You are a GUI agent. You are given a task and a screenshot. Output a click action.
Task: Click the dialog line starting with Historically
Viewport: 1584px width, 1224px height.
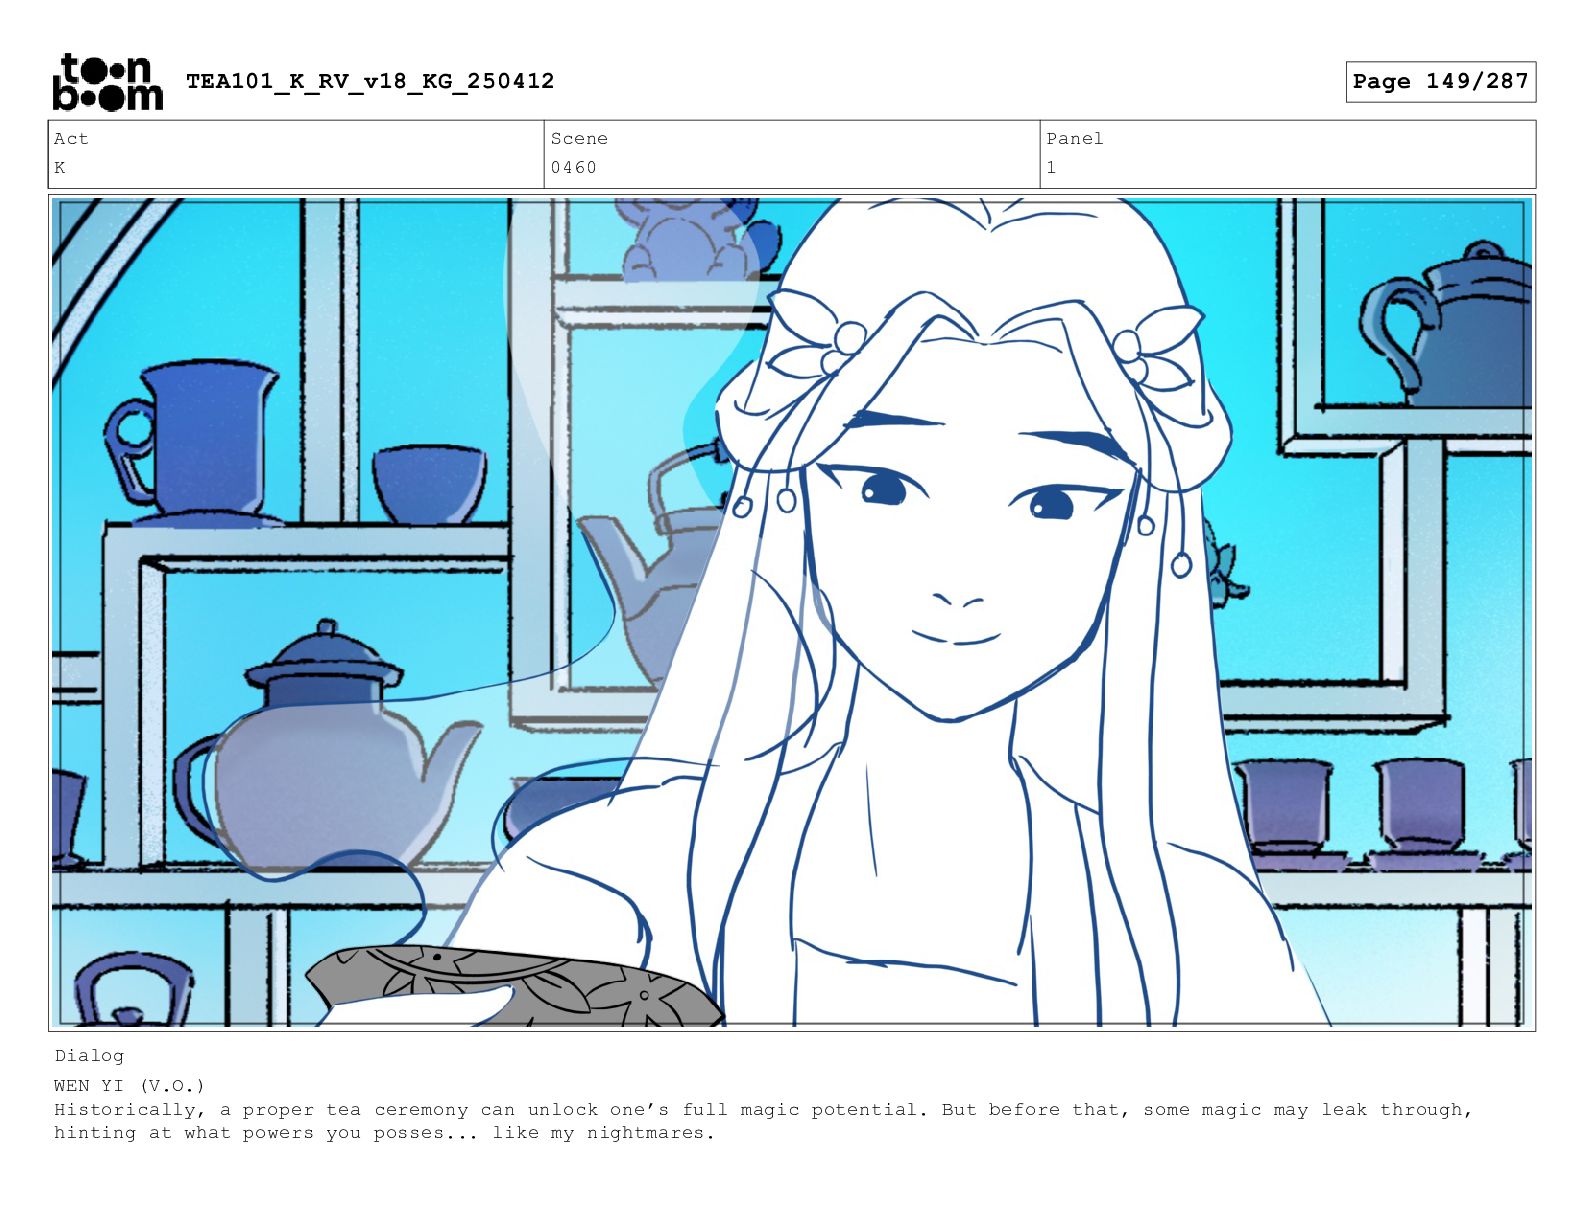pos(763,1110)
